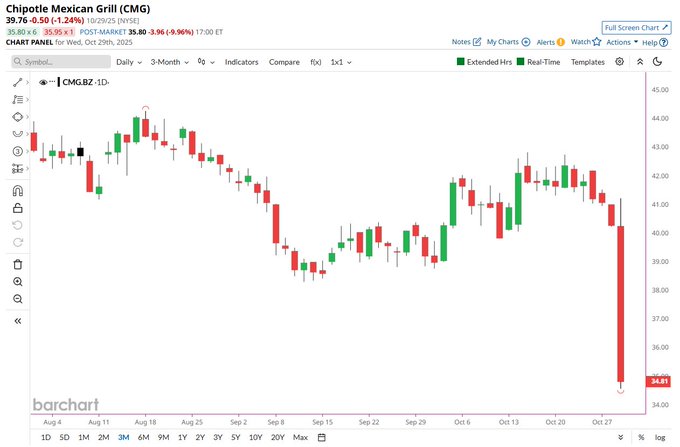
Task: Toggle the lock drawings padlock
Action: tap(17, 208)
